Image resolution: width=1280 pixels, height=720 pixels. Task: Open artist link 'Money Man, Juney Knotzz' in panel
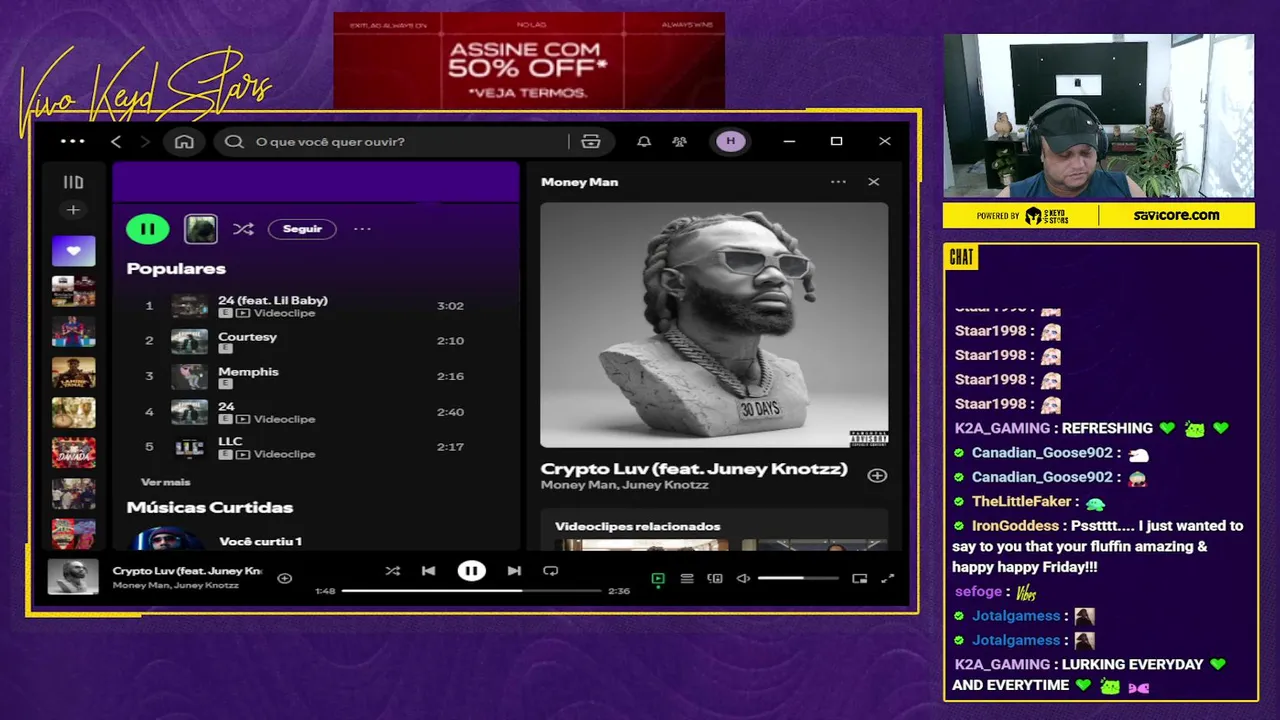pyautogui.click(x=625, y=485)
